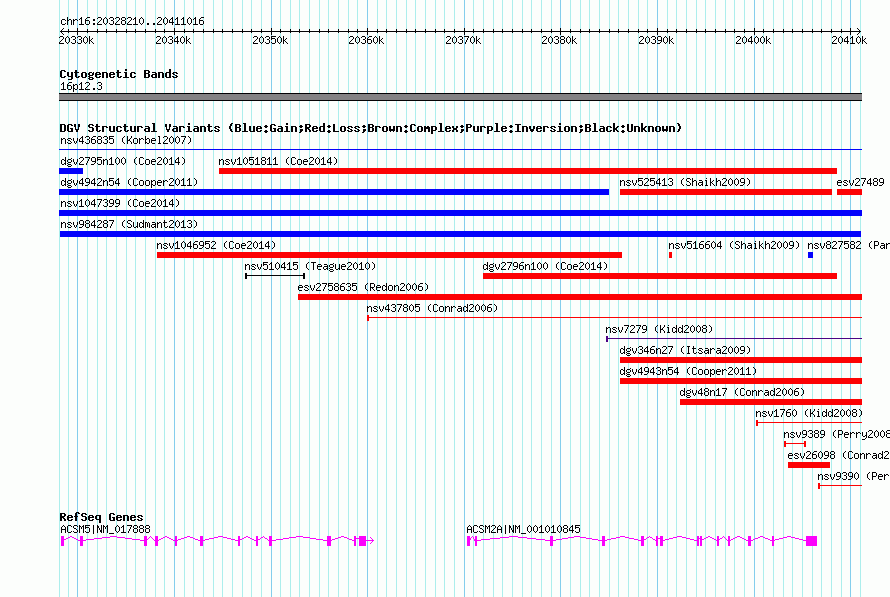Screen dimensions: 890x597
Task: Click the red dgv2796n100 loss bar
Action: [x=660, y=276]
